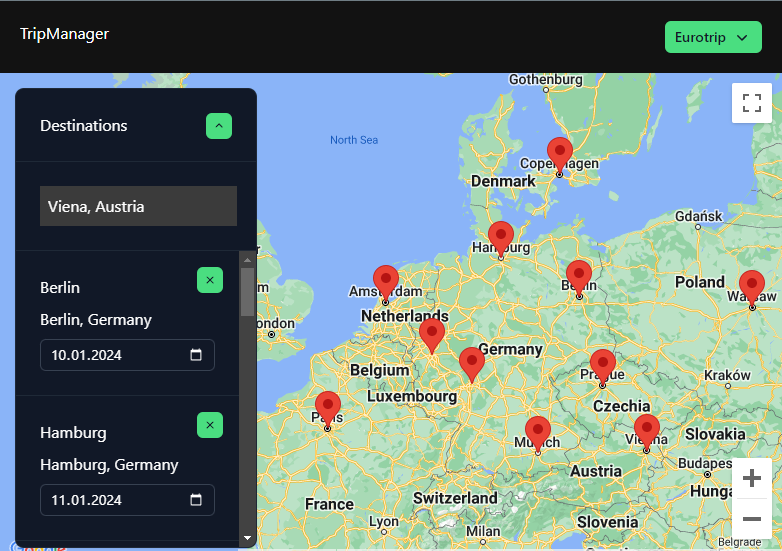Click the Czechia country label on map
The width and height of the screenshot is (782, 551).
[621, 406]
